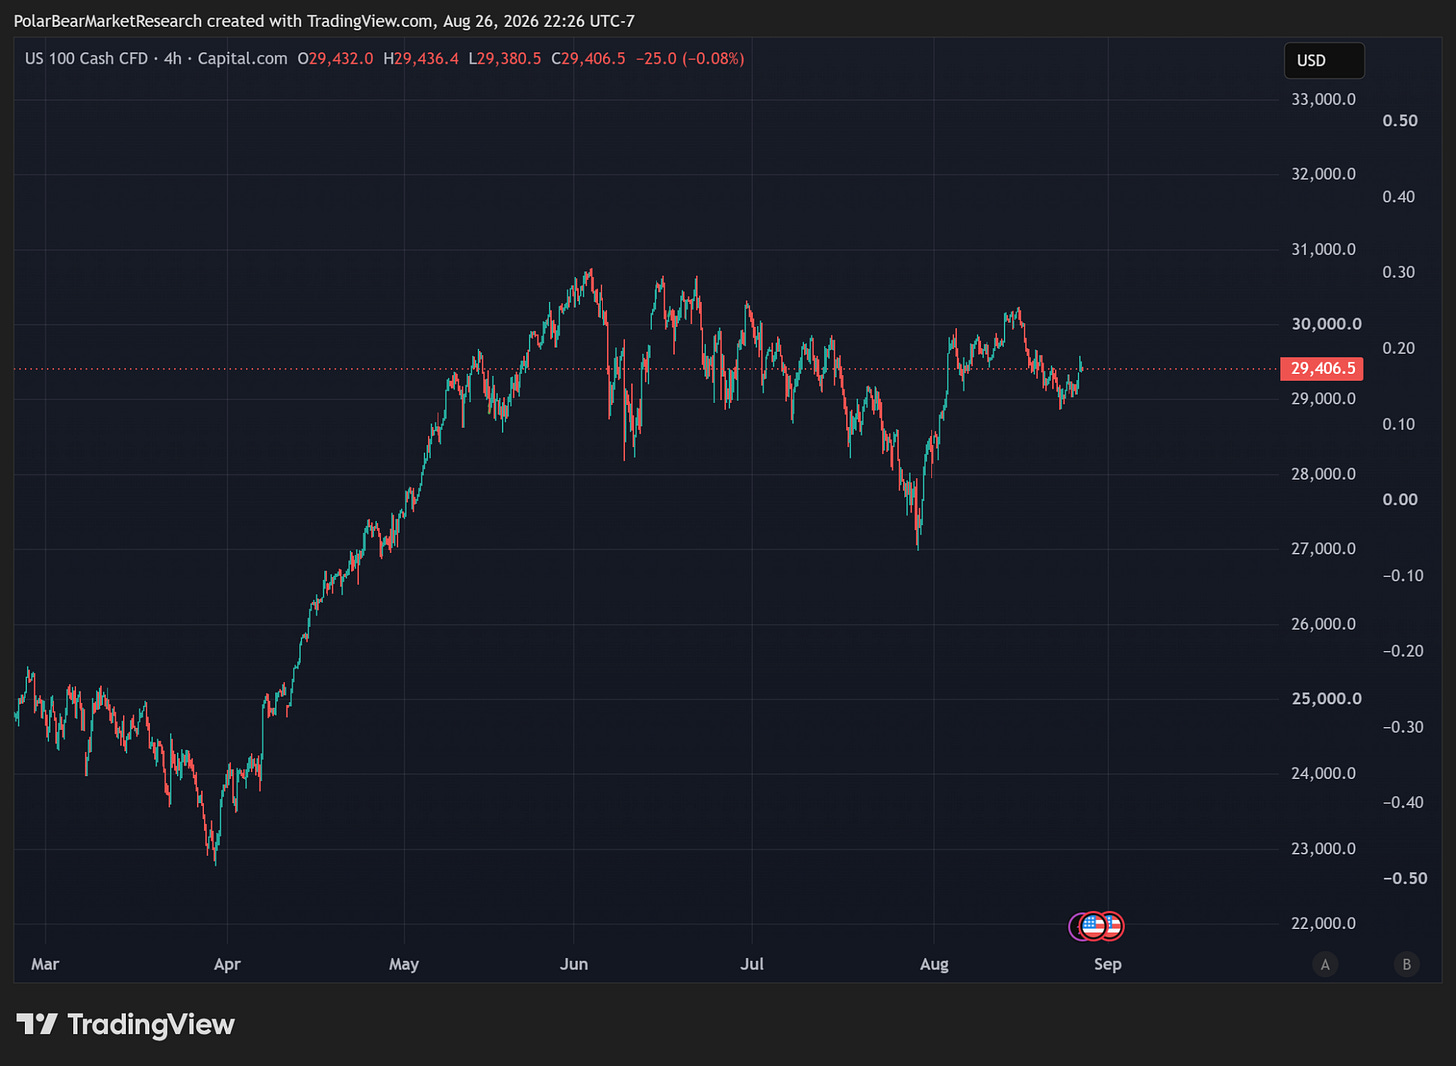Click the Capital.com source label
Viewport: 1456px width, 1066px height.
click(242, 59)
